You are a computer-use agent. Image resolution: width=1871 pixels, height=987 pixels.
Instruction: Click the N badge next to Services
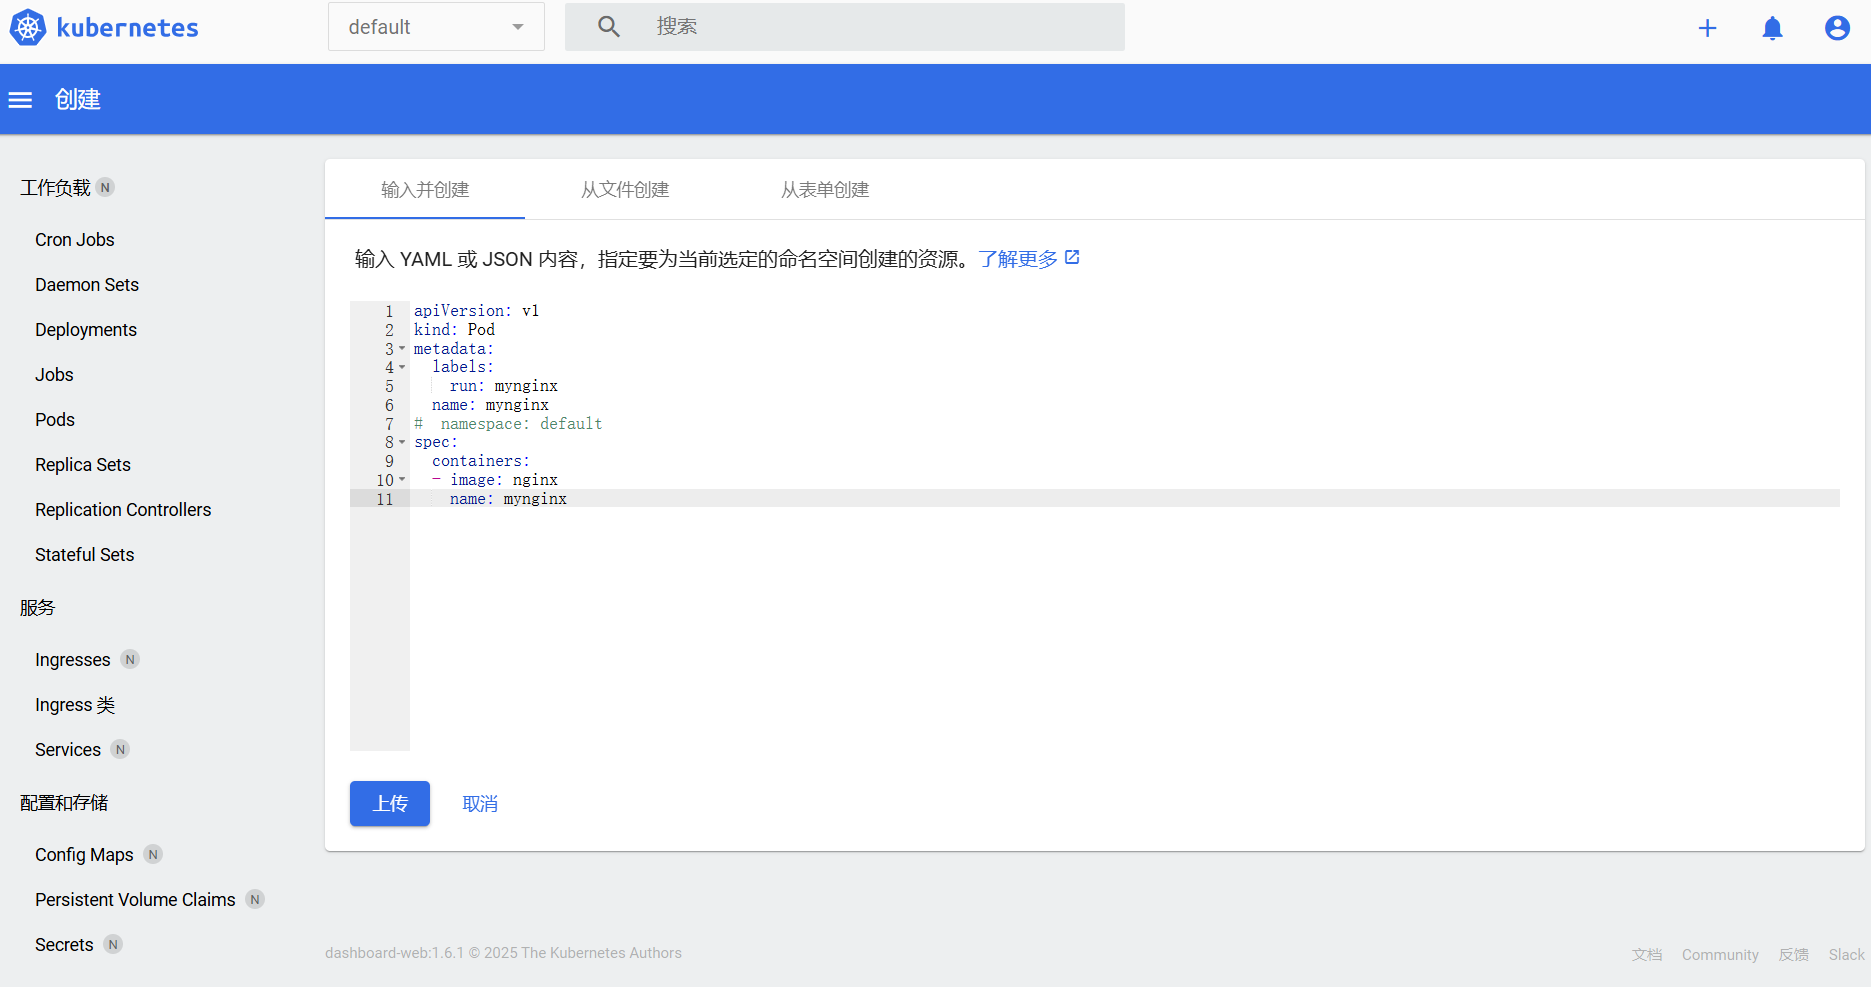(120, 750)
